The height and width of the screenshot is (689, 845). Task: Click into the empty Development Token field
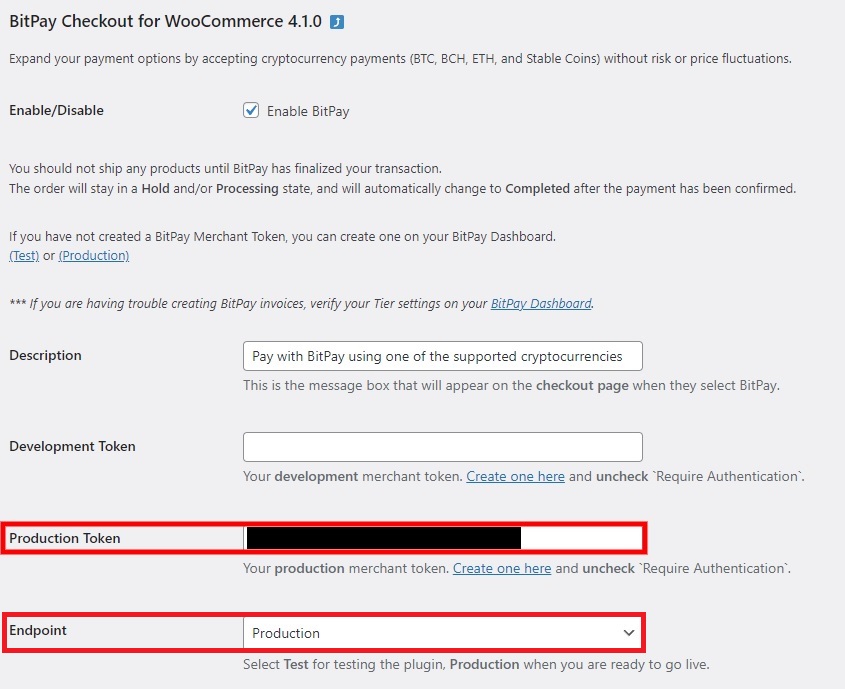point(442,447)
